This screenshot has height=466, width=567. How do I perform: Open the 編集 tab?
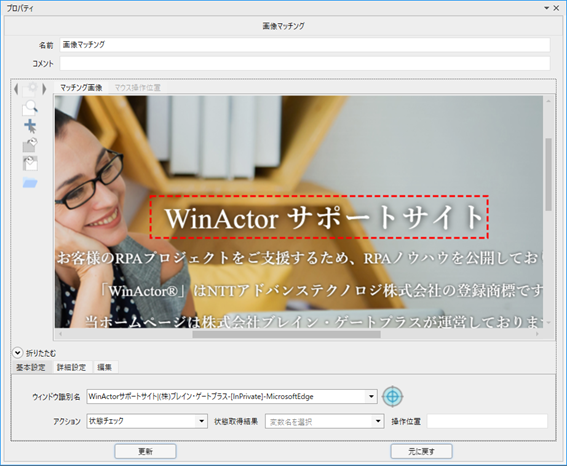pos(105,367)
